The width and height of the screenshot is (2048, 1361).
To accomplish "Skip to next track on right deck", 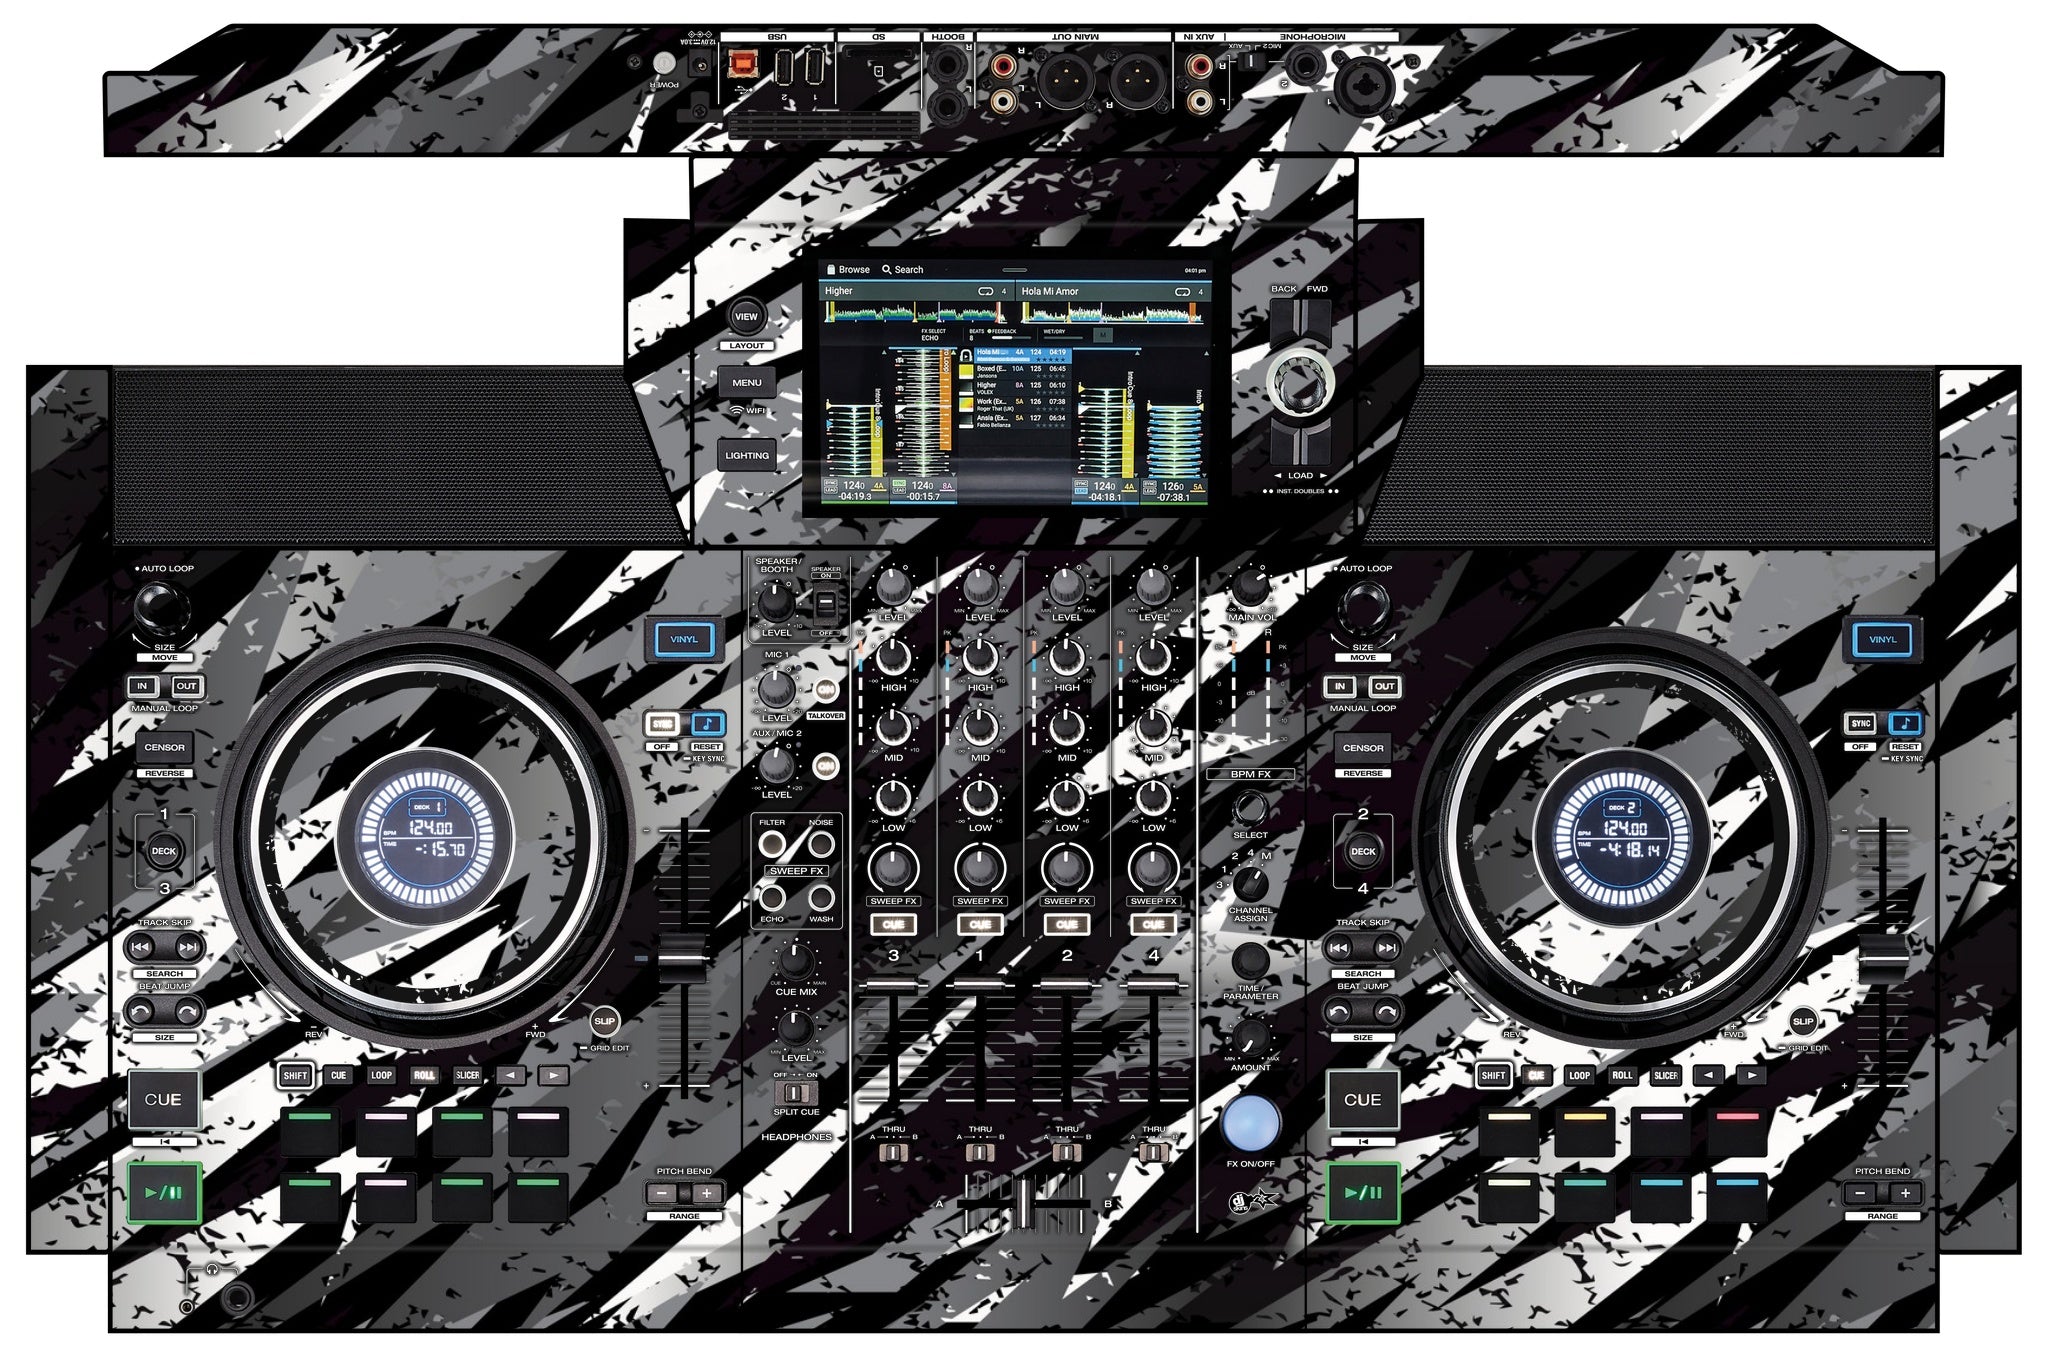I will [1386, 947].
